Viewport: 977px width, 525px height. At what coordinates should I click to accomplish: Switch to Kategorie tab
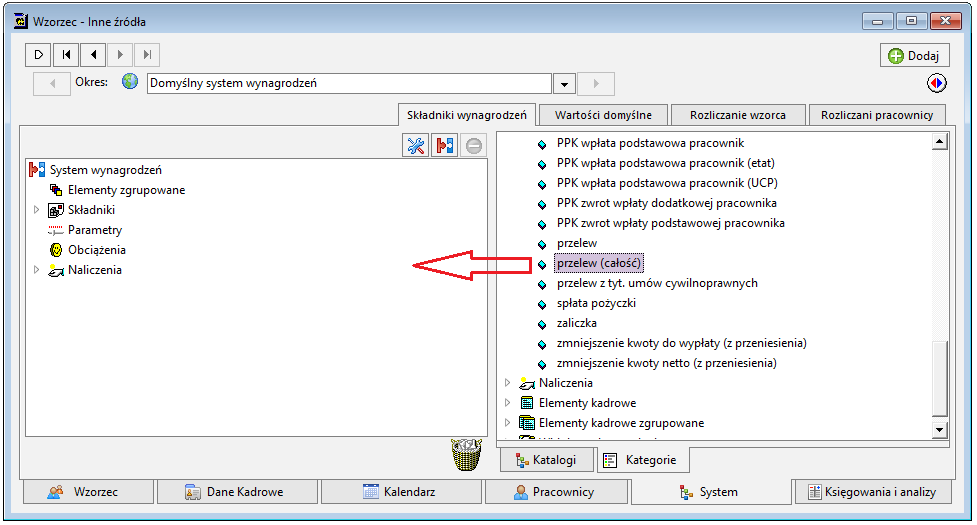pyautogui.click(x=642, y=460)
